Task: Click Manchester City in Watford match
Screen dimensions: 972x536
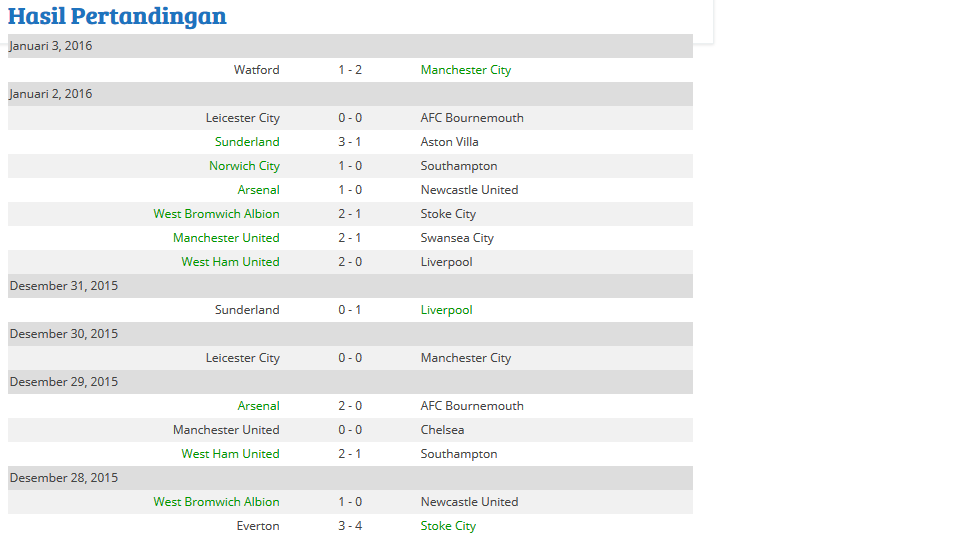Action: tap(466, 70)
